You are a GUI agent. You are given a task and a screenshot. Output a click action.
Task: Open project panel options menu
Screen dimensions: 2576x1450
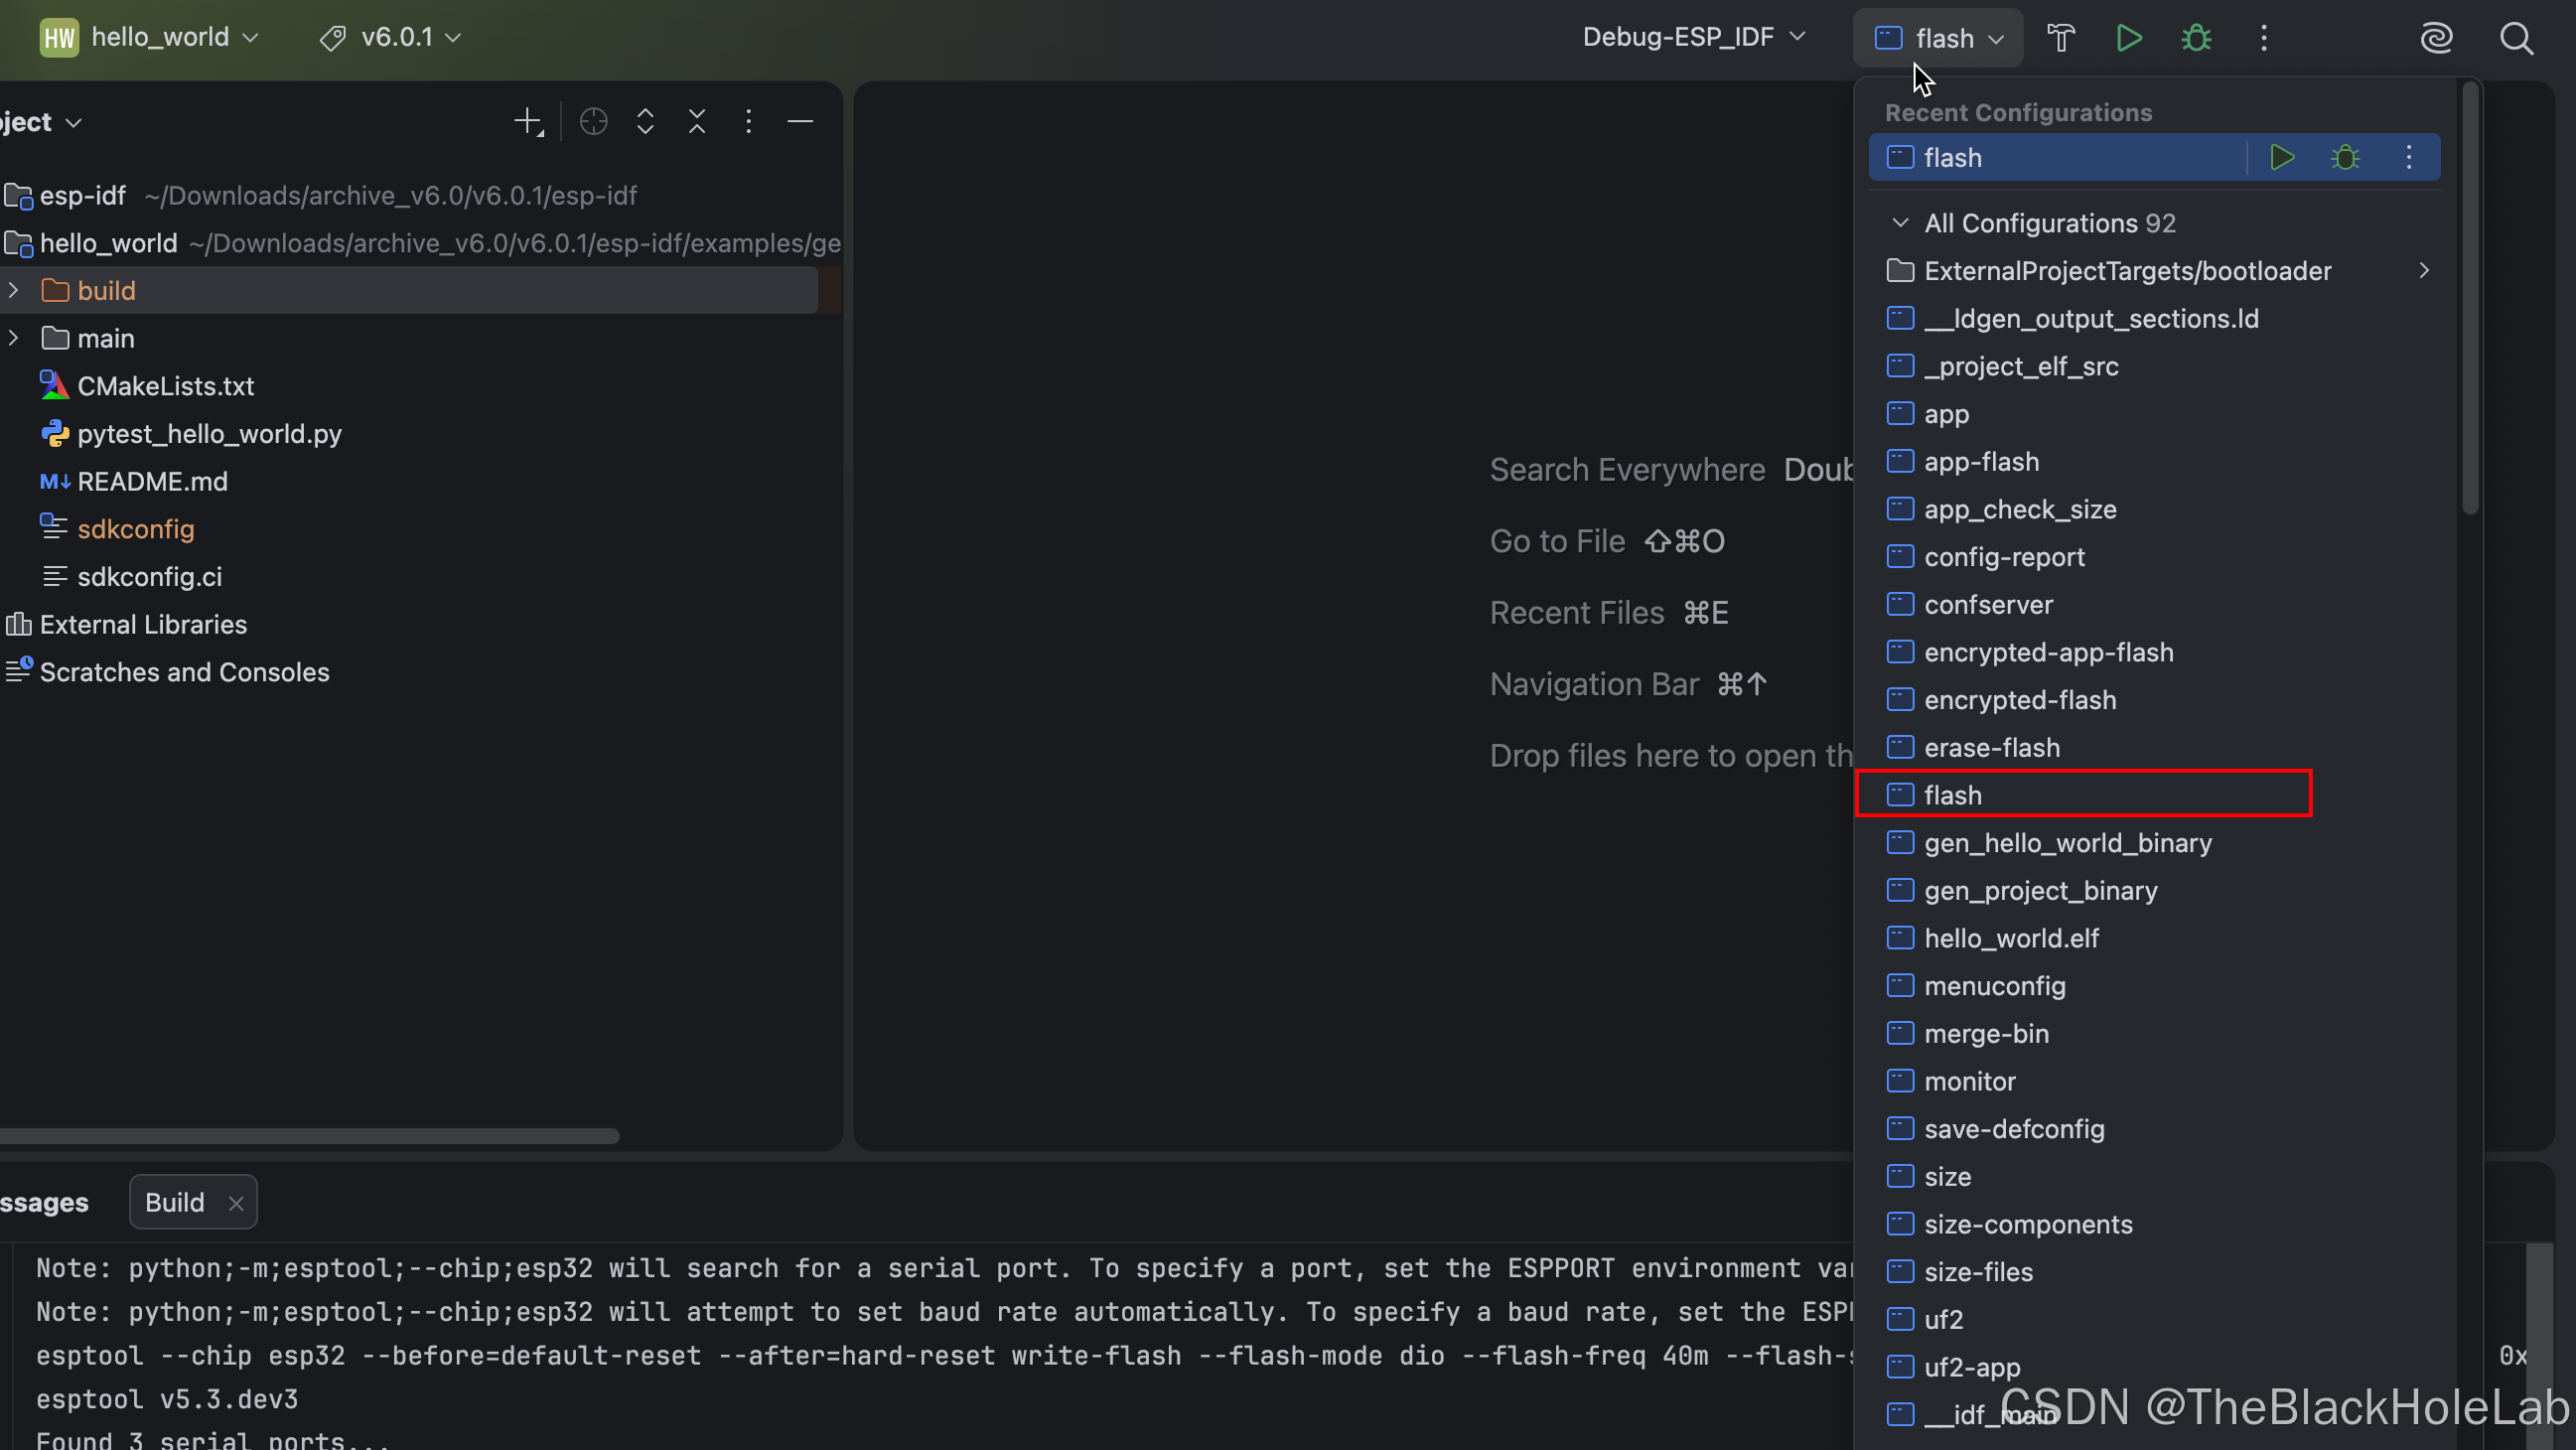click(x=749, y=122)
